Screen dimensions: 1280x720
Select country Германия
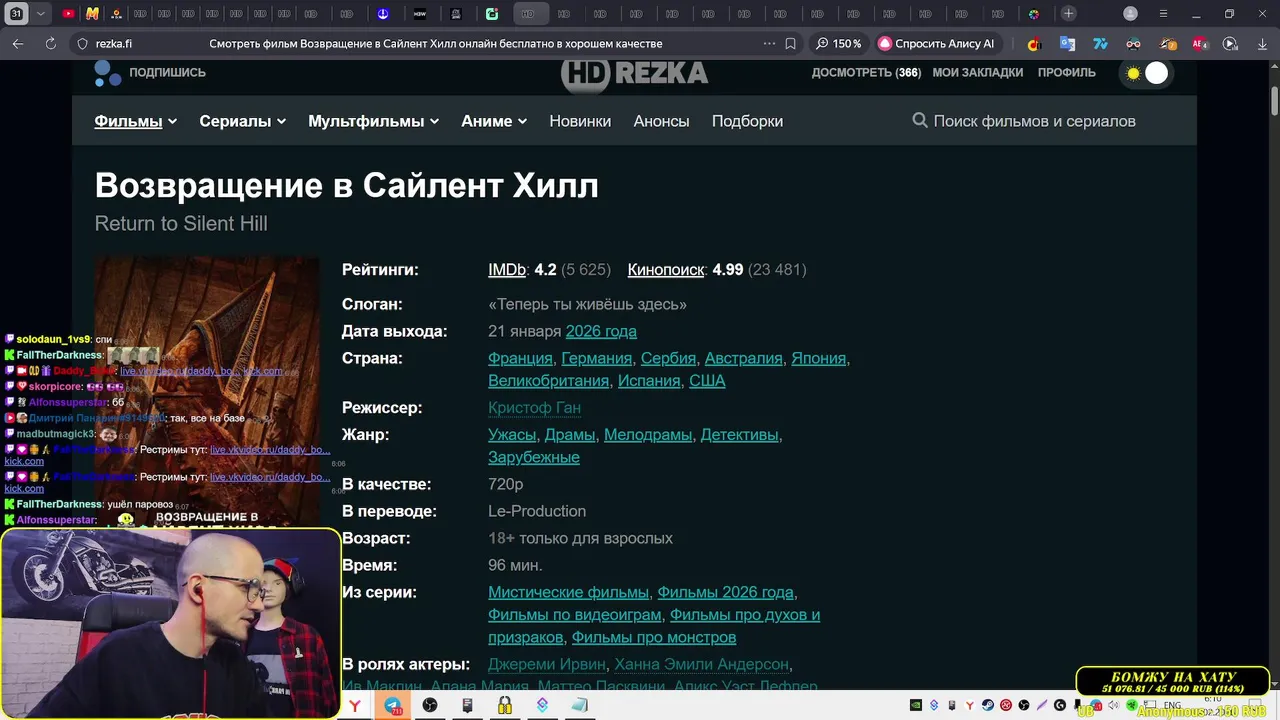coord(596,358)
